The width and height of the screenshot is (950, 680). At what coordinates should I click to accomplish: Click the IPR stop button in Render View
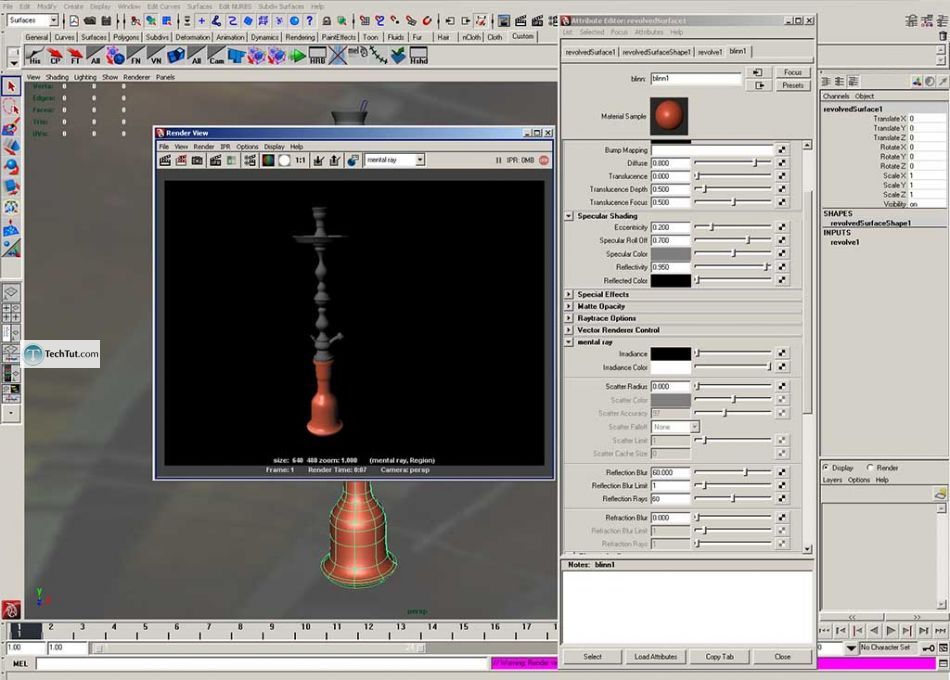544,160
